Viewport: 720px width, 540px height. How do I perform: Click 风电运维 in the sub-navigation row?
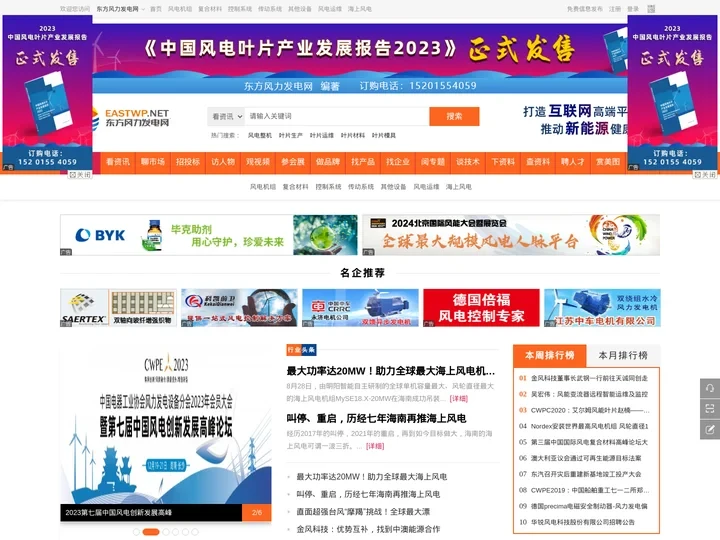[426, 187]
